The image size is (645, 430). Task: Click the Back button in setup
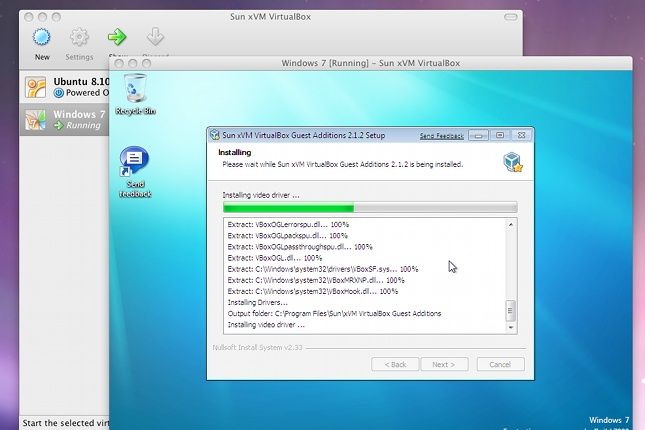pos(395,365)
